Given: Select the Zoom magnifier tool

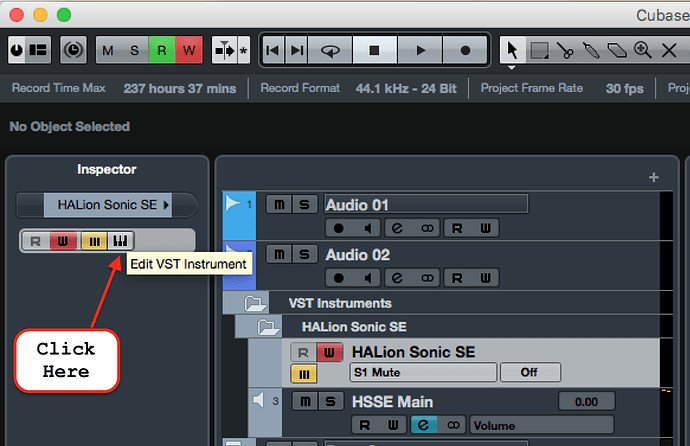Looking at the screenshot, I should pos(643,51).
